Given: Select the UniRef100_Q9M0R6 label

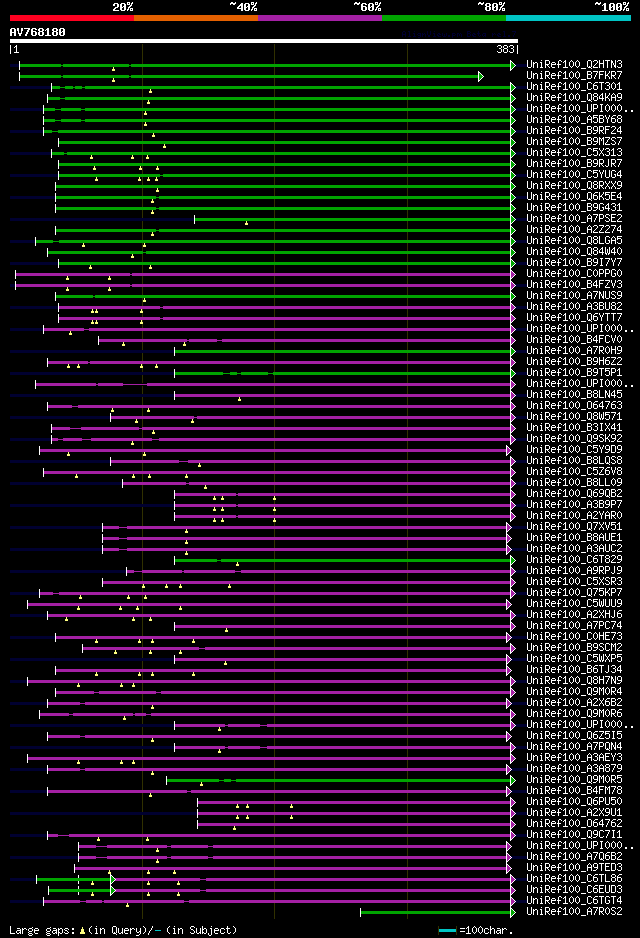Looking at the screenshot, I should coord(574,714).
